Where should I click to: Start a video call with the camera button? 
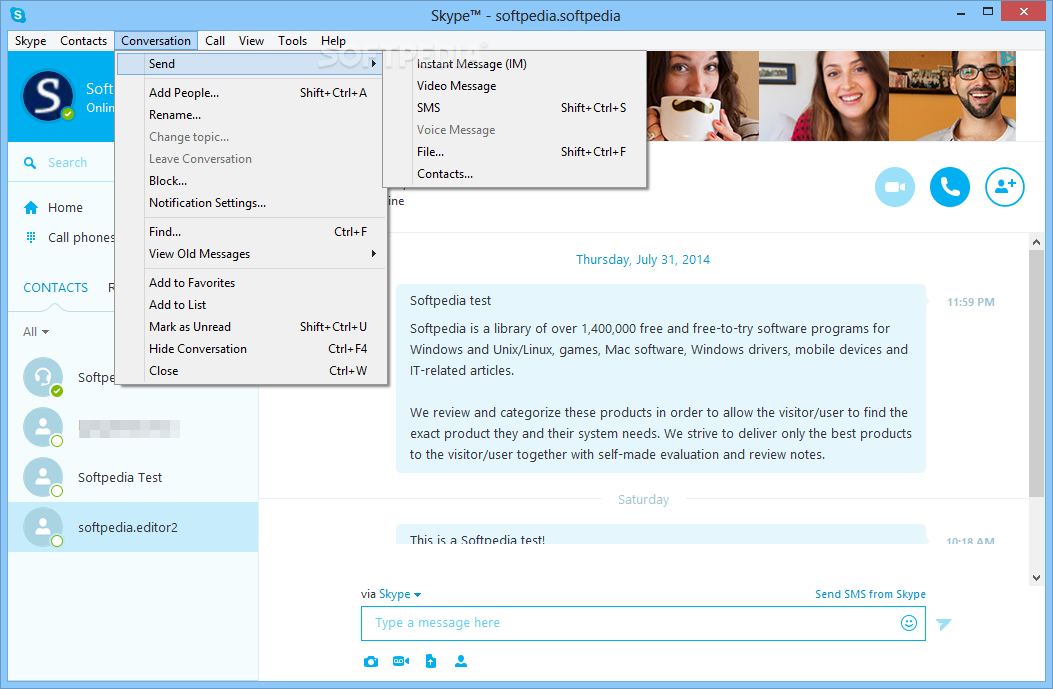pyautogui.click(x=895, y=187)
